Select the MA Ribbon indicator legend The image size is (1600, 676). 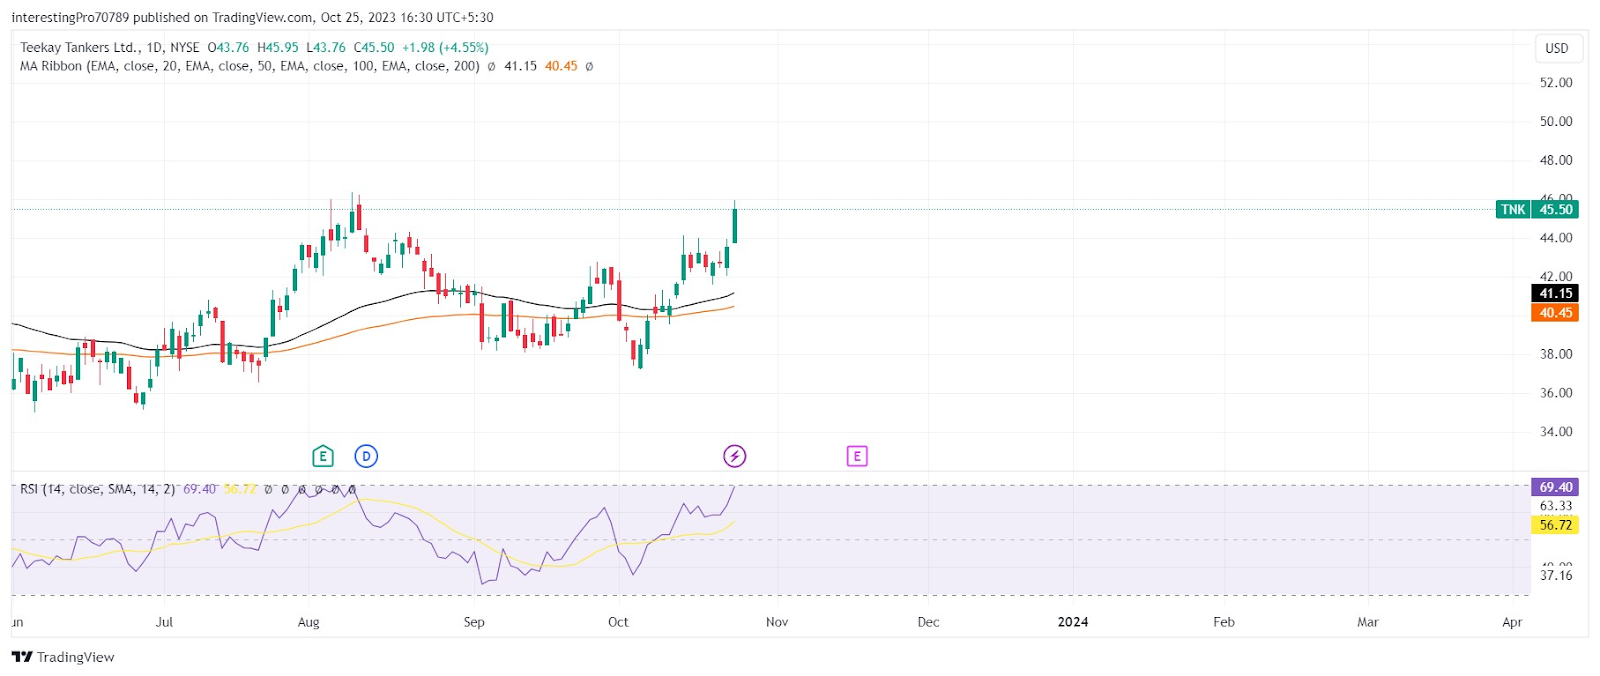click(250, 66)
